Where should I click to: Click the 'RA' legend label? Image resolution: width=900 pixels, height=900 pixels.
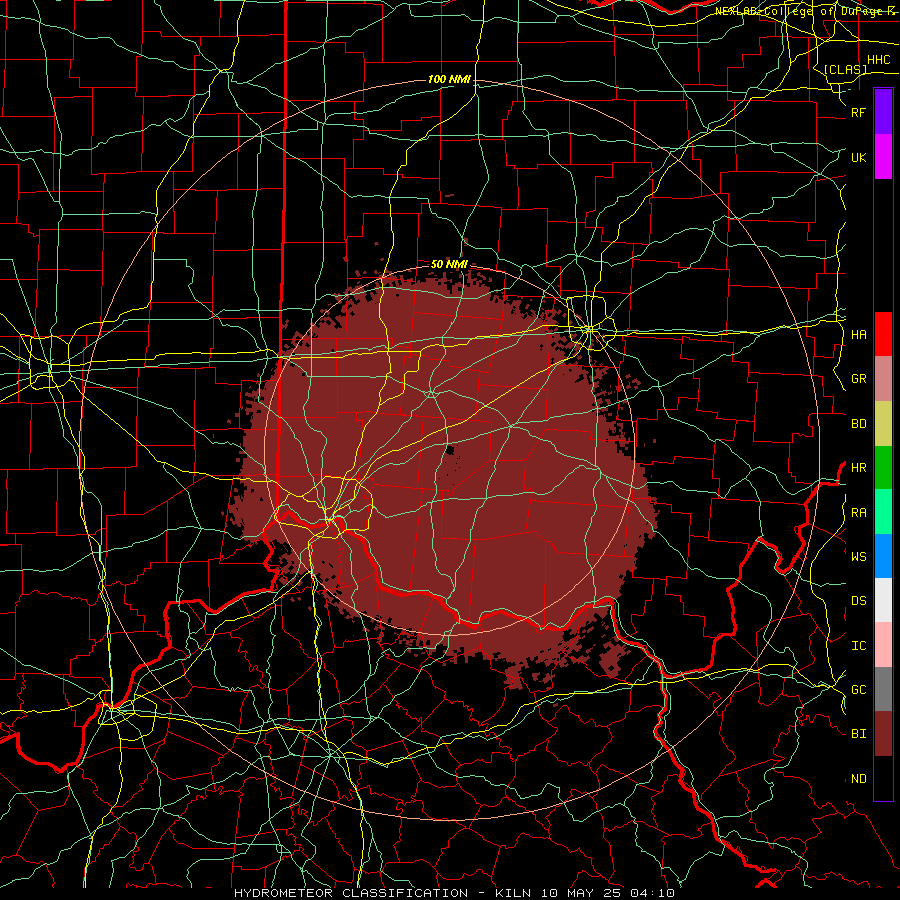point(858,512)
